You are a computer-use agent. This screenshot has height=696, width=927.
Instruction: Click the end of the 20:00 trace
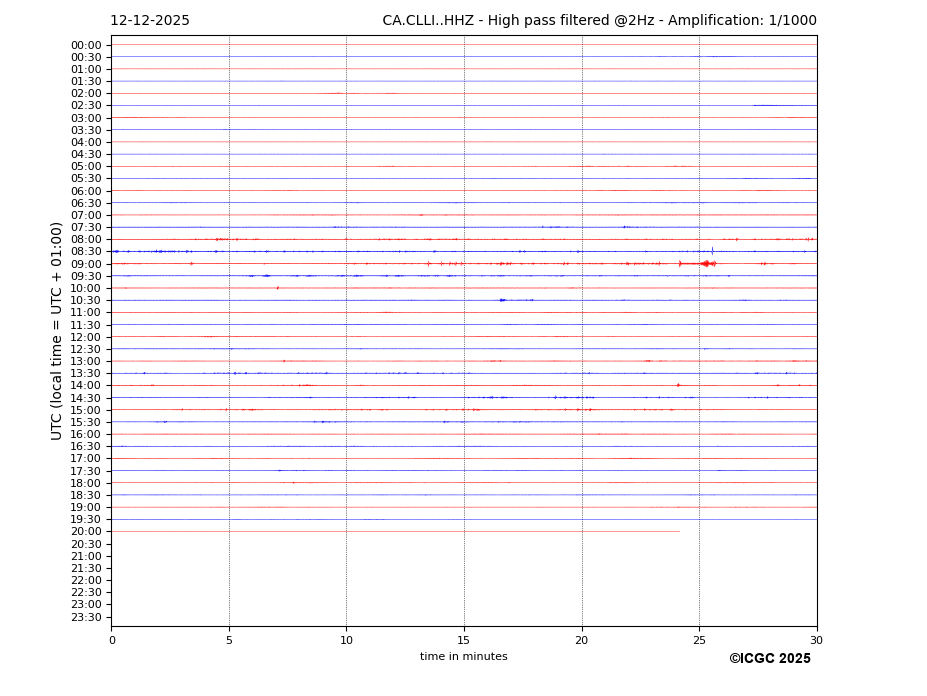tap(679, 531)
